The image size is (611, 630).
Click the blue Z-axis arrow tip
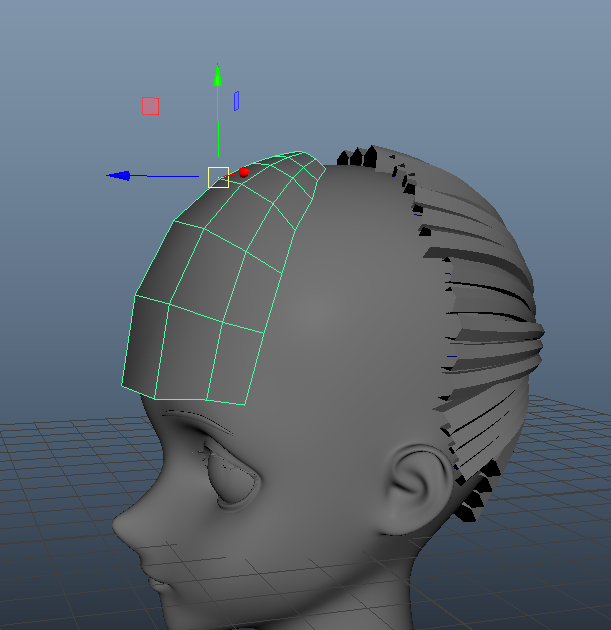click(119, 176)
